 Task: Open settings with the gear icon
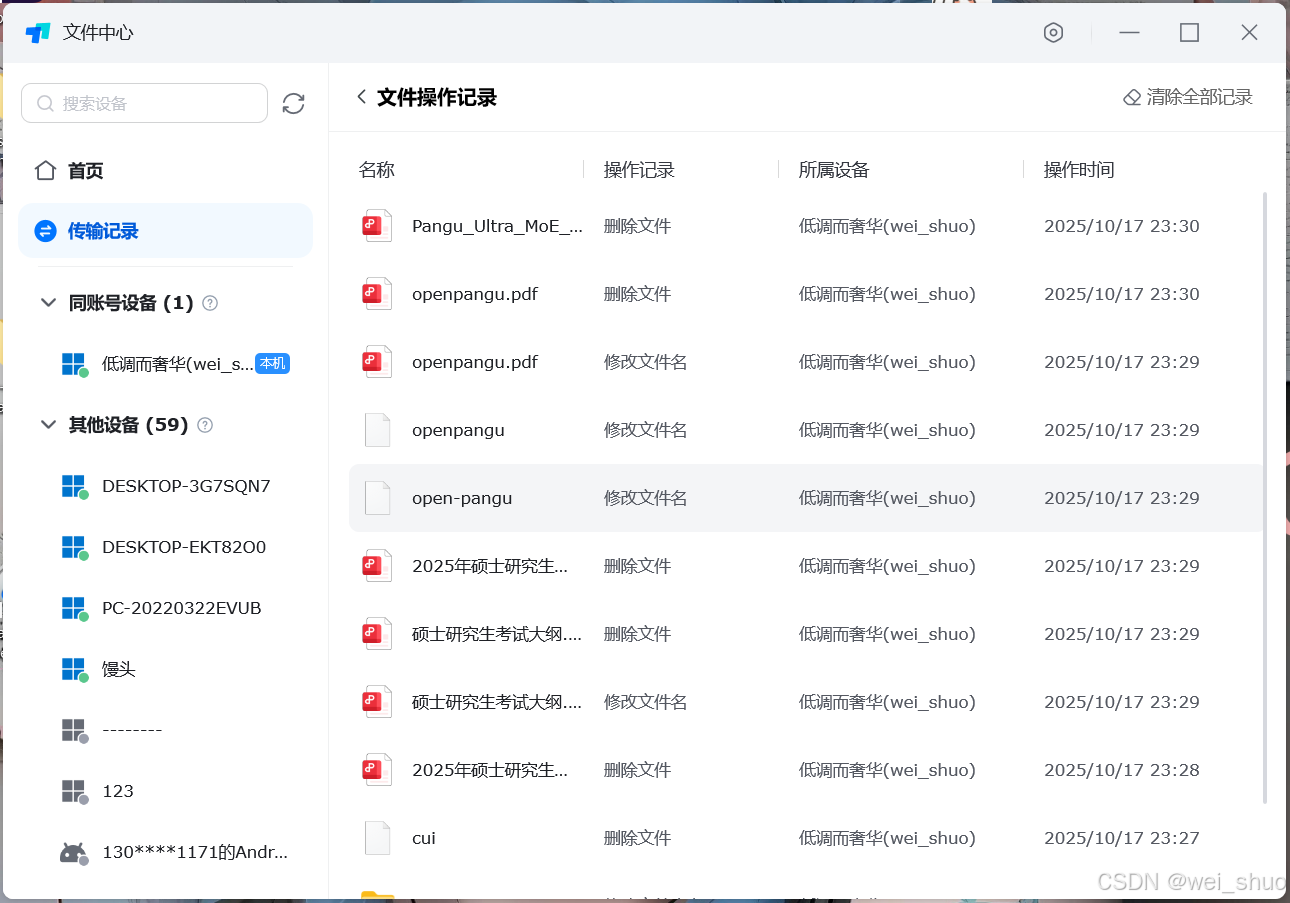1053,32
